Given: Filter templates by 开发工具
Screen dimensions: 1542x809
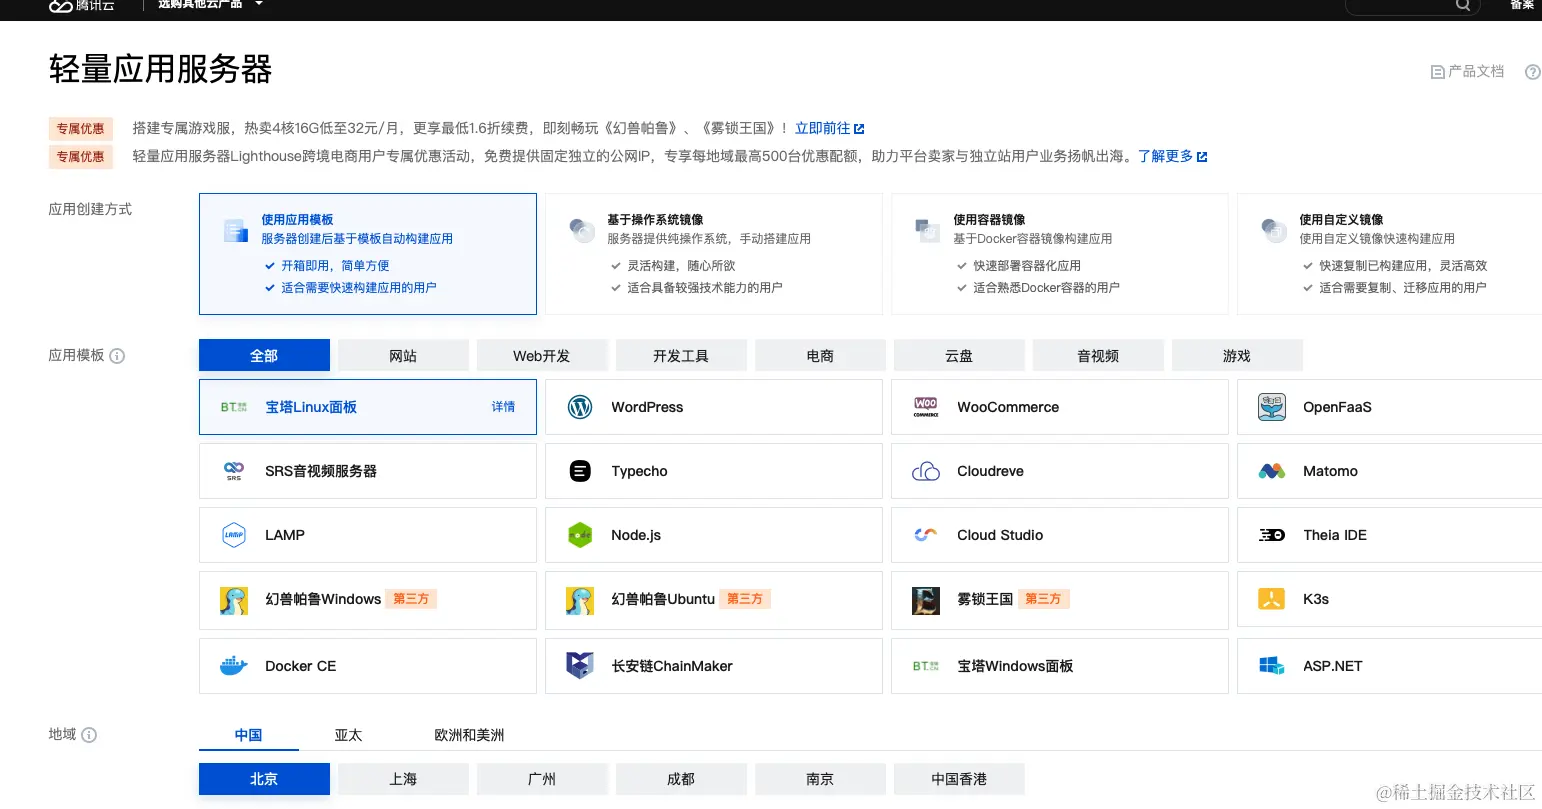Looking at the screenshot, I should 681,356.
